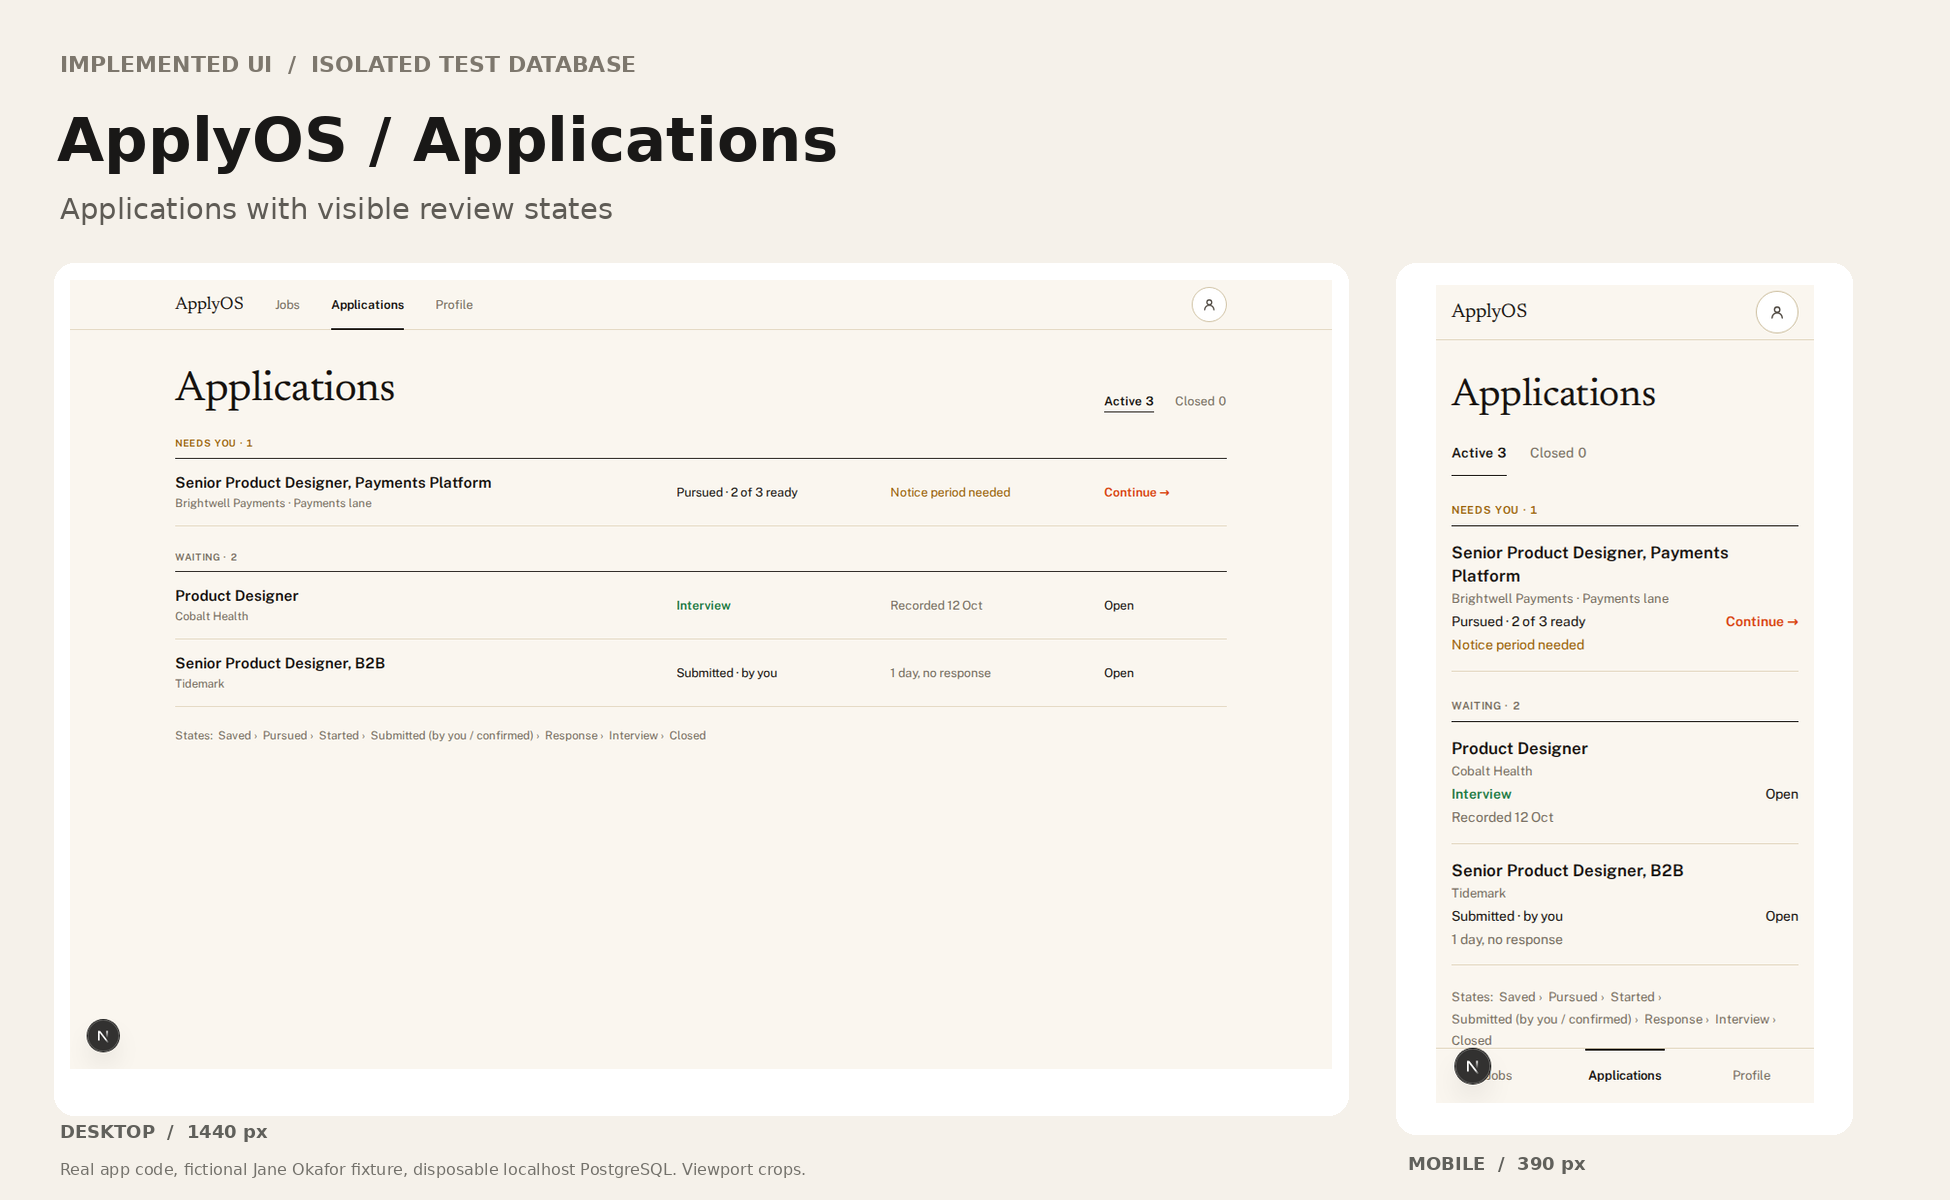Click 'Brightwell Payments · Payments lane' in desktop
Viewport: 1950px width, 1200px height.
(273, 503)
